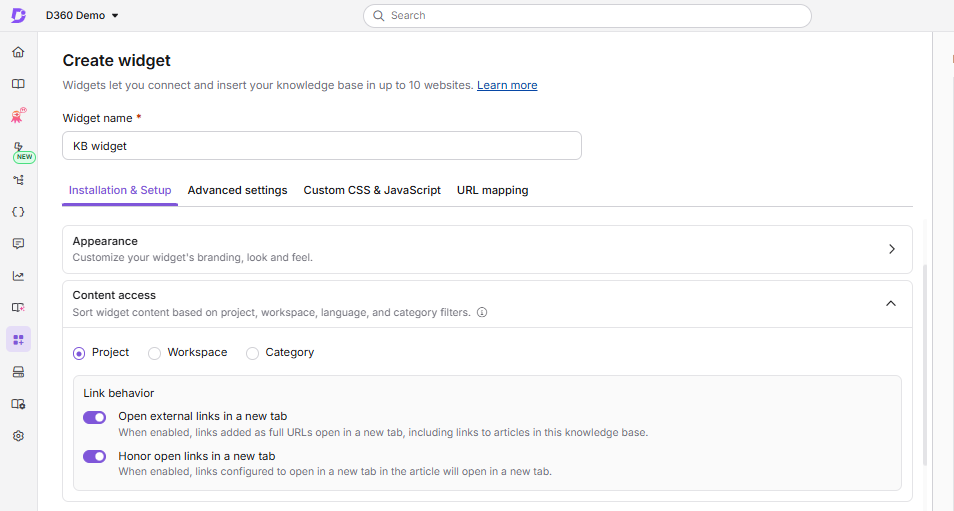Collapse the Content access section chevron
The width and height of the screenshot is (954, 511).
(x=891, y=303)
